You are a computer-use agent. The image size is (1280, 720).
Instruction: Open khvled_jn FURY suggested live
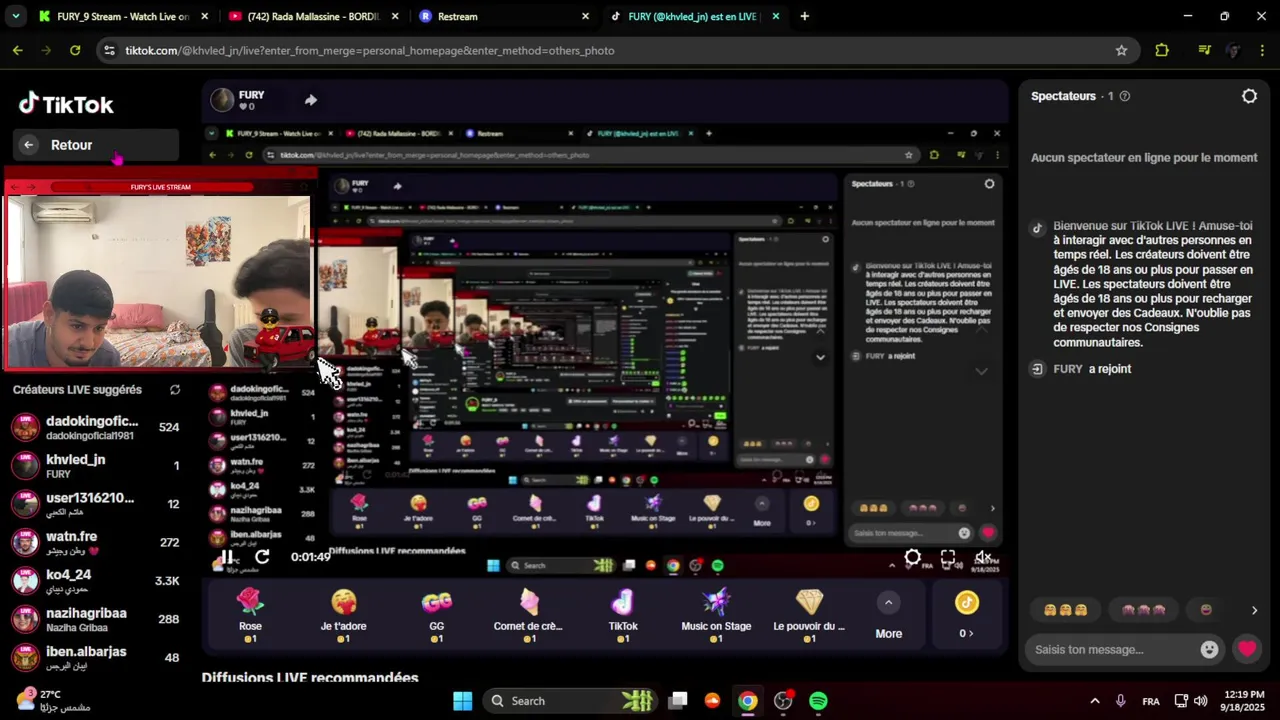point(96,466)
